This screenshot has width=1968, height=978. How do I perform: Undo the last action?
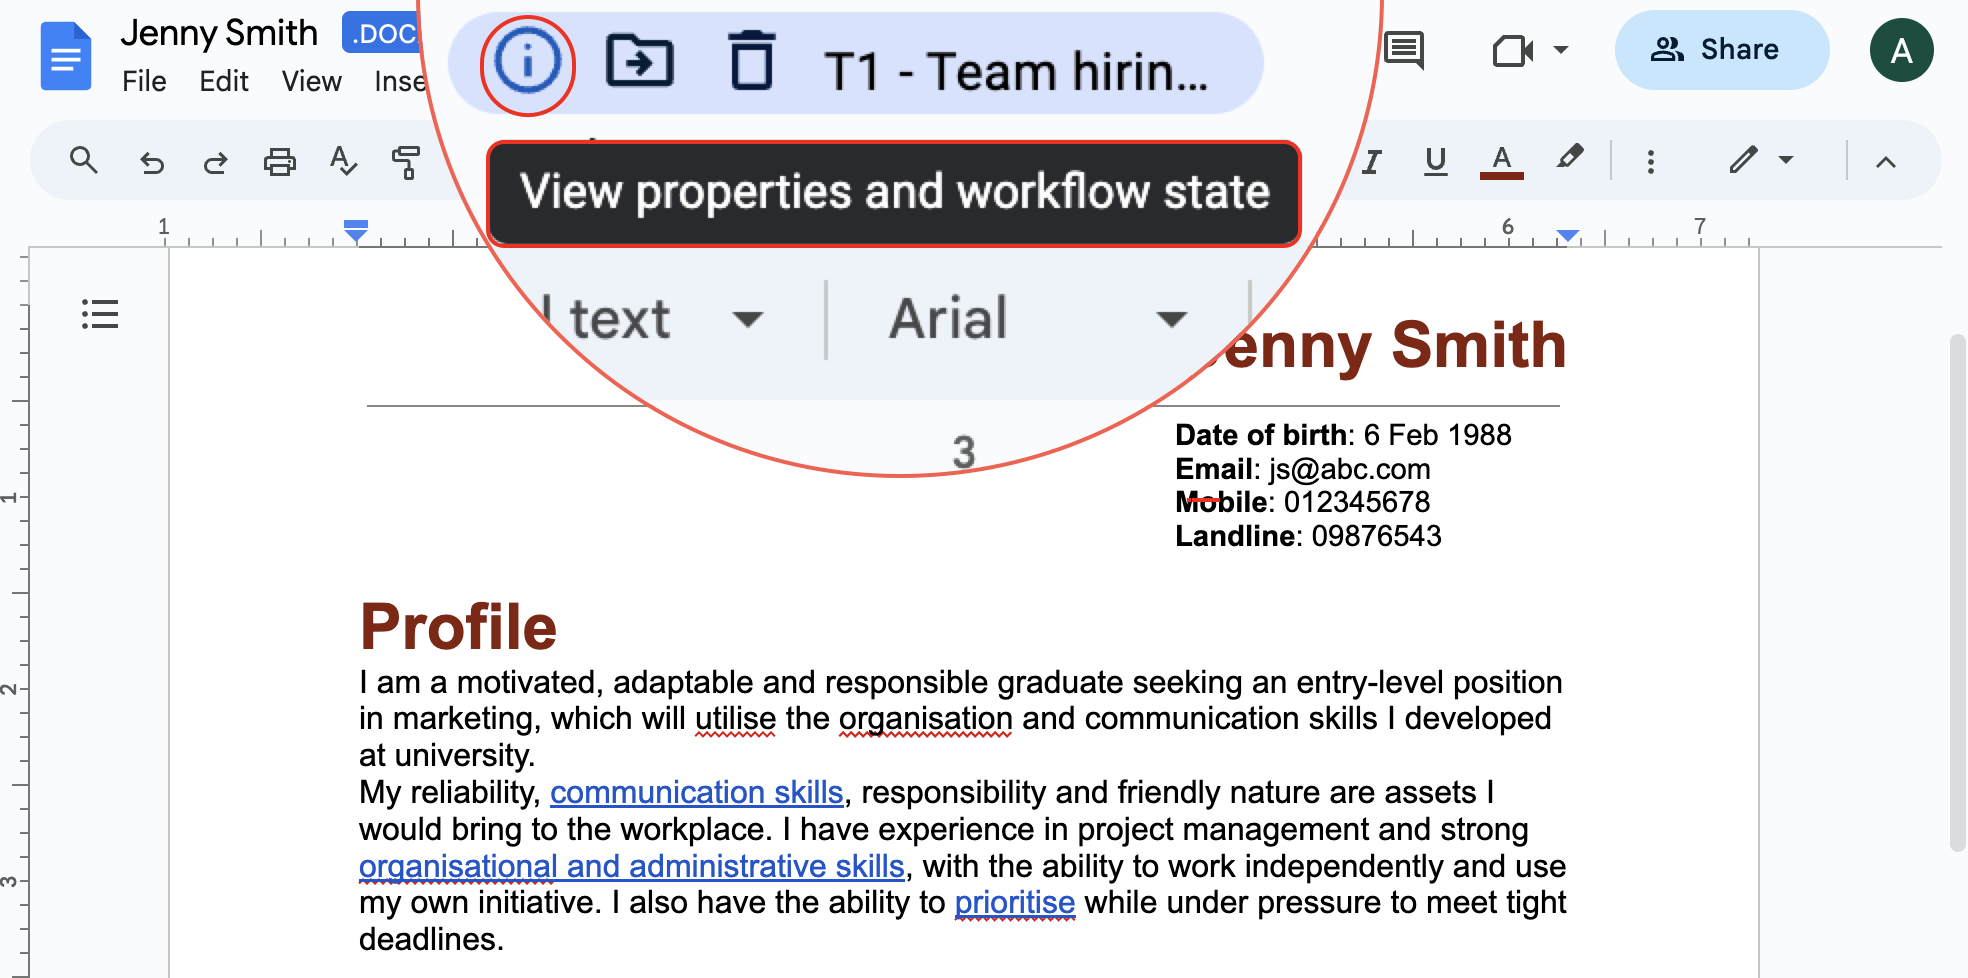151,162
